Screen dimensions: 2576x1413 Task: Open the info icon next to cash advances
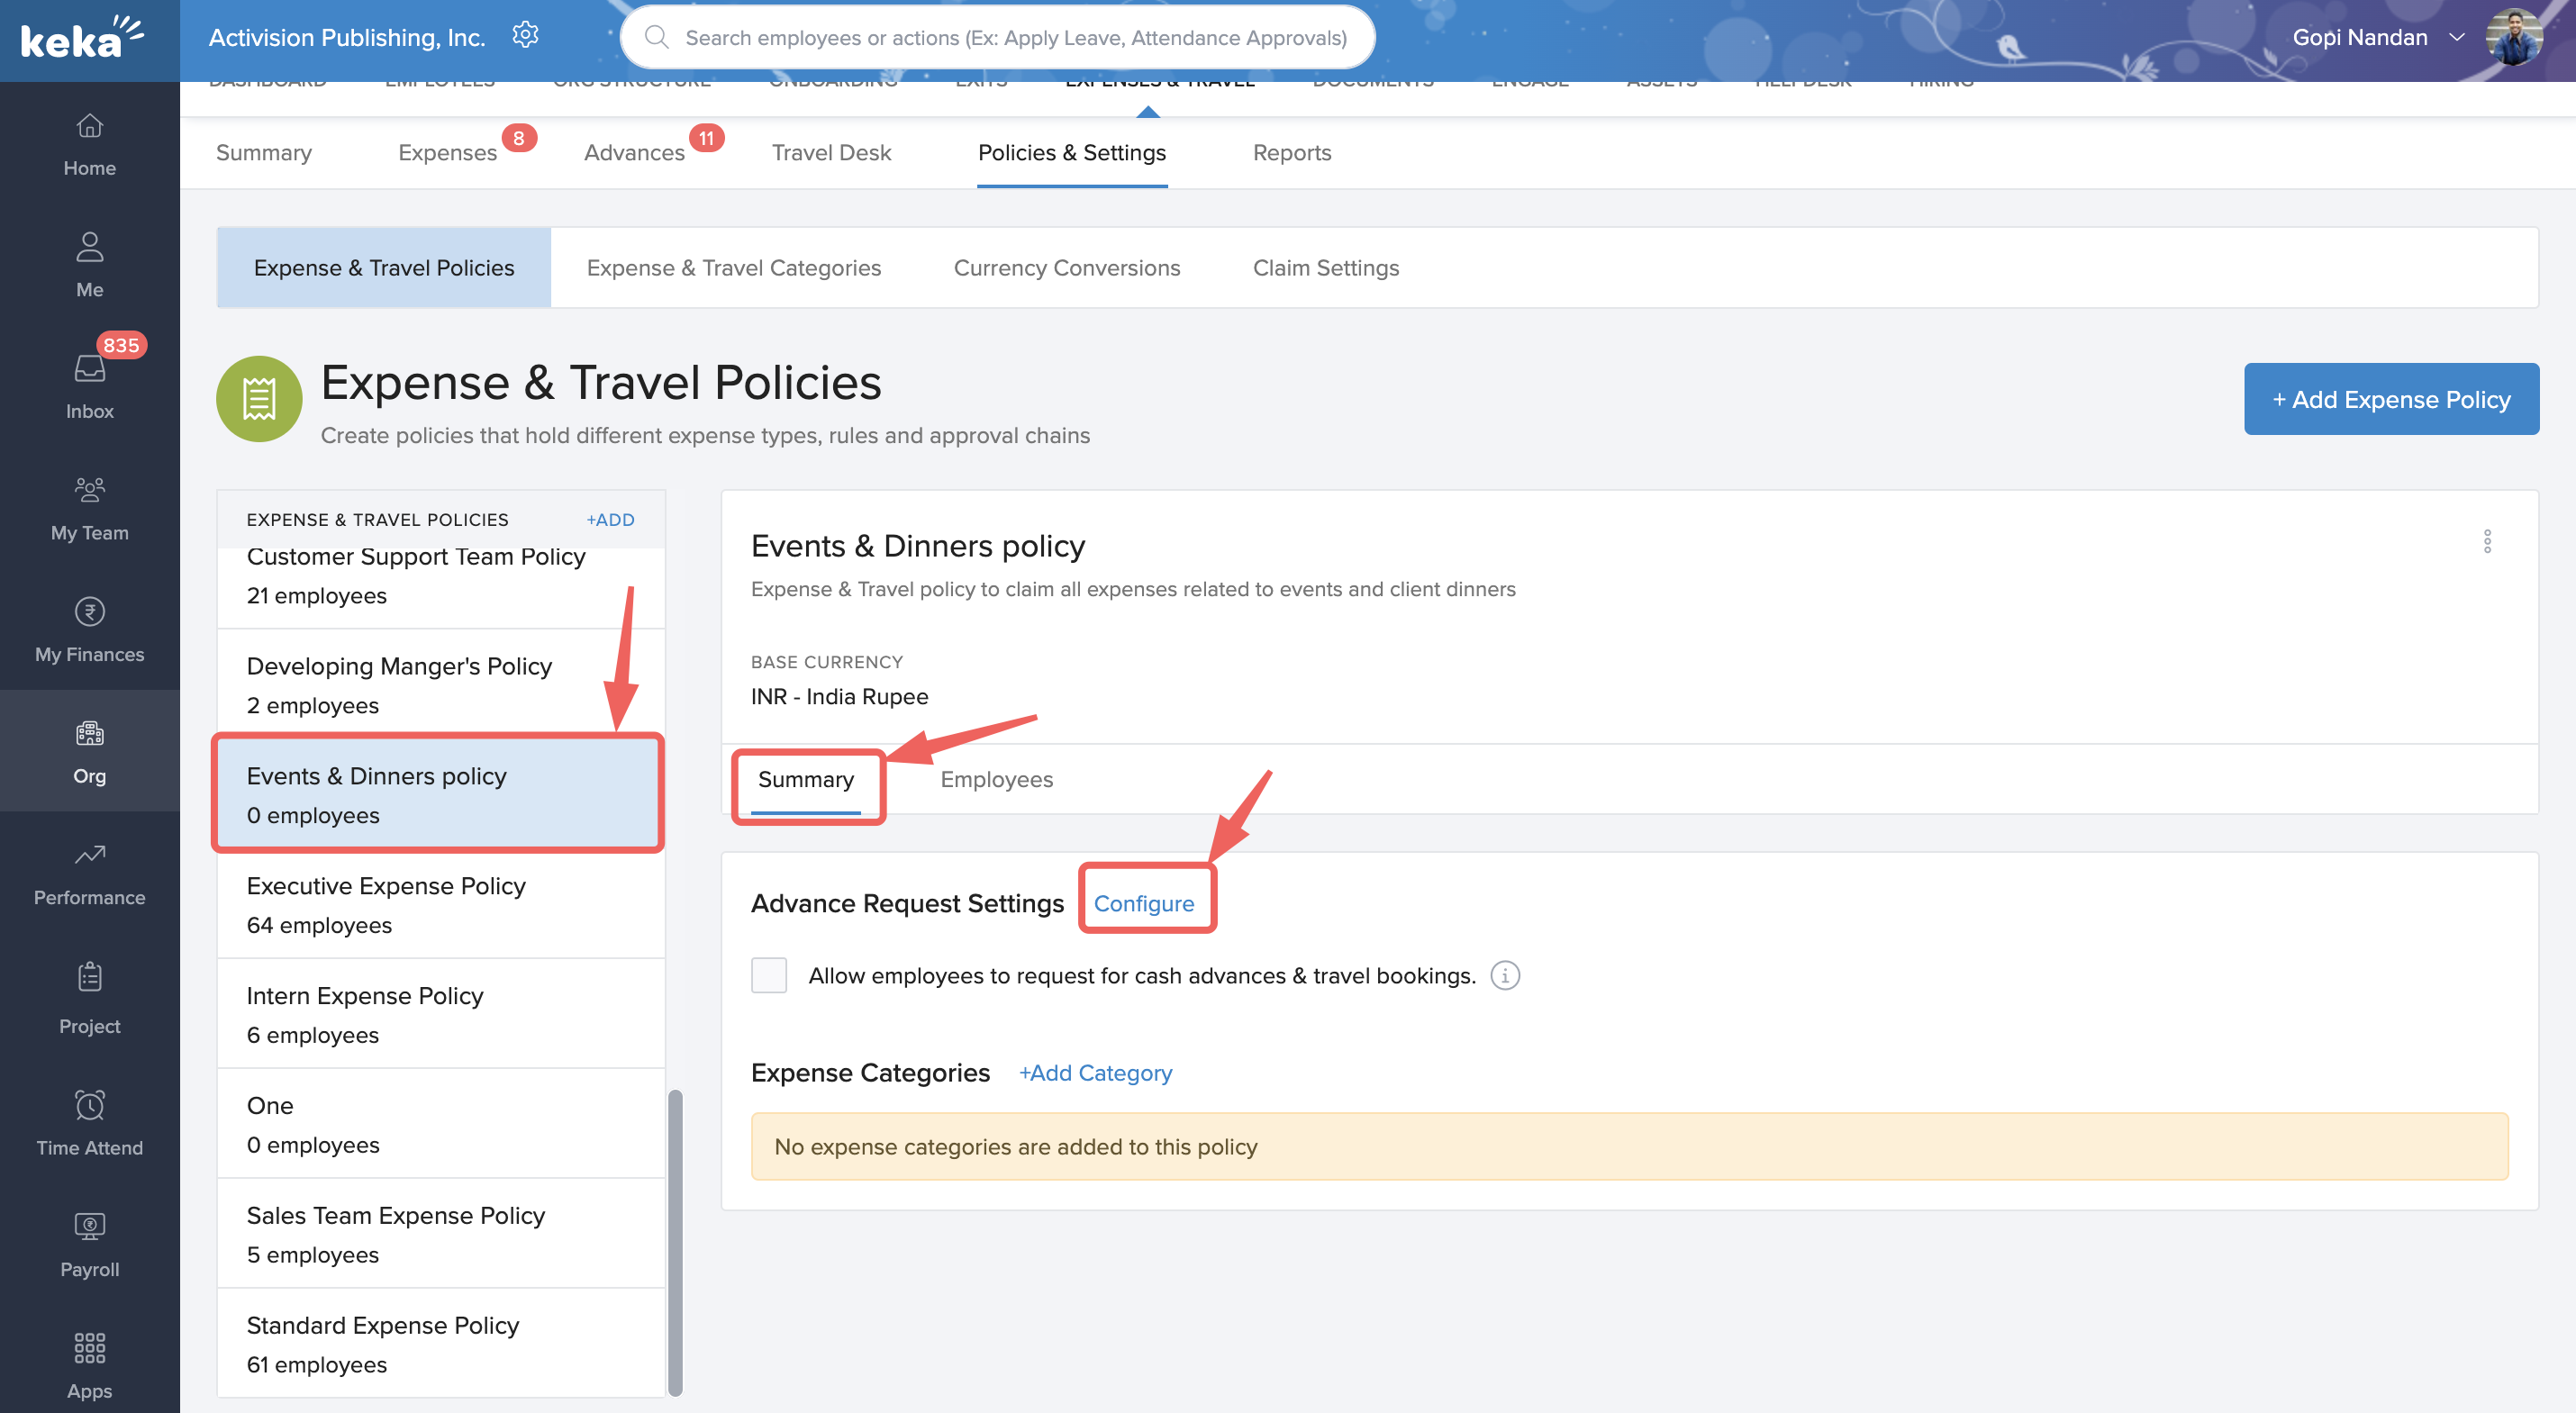(x=1504, y=975)
